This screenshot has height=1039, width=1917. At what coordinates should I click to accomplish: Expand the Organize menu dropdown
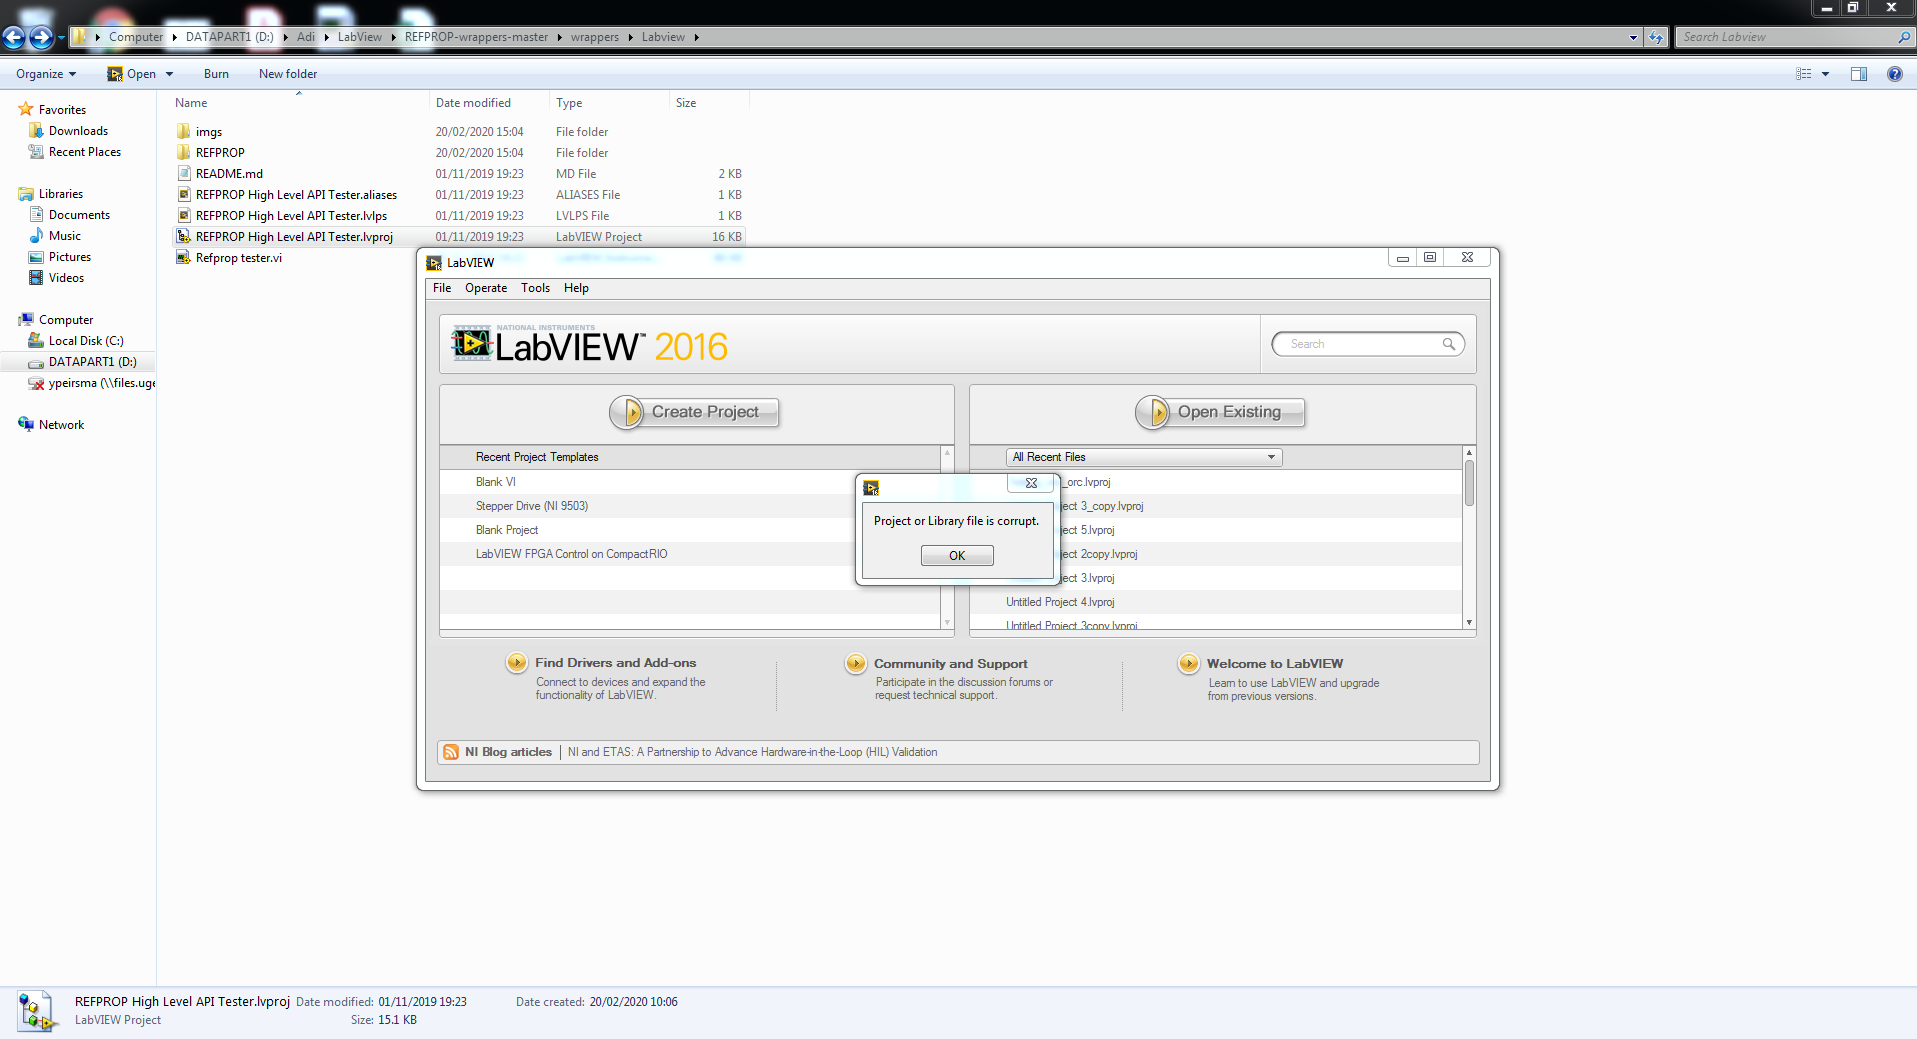pos(72,73)
